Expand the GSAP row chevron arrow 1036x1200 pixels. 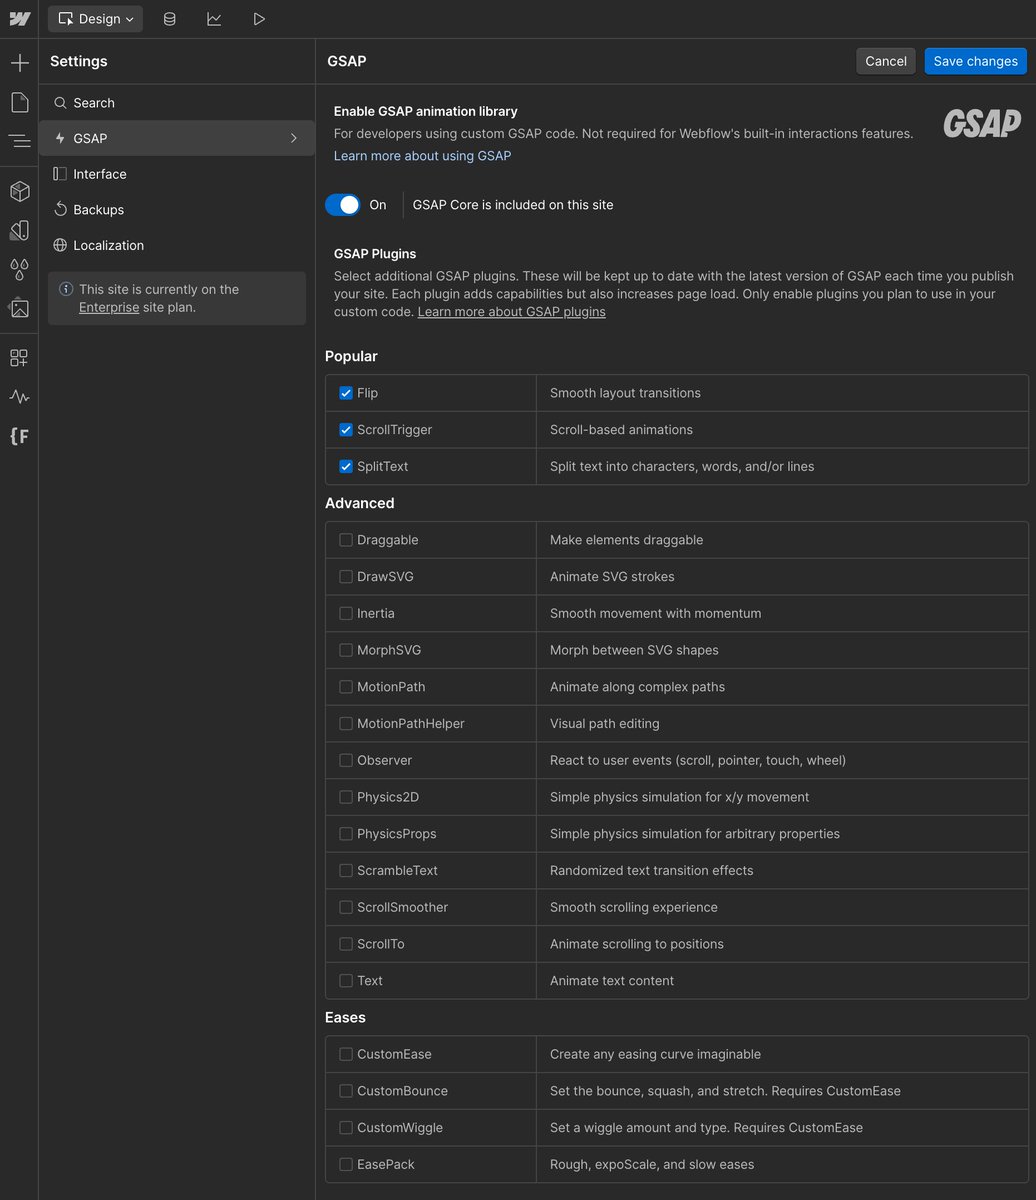(x=294, y=138)
